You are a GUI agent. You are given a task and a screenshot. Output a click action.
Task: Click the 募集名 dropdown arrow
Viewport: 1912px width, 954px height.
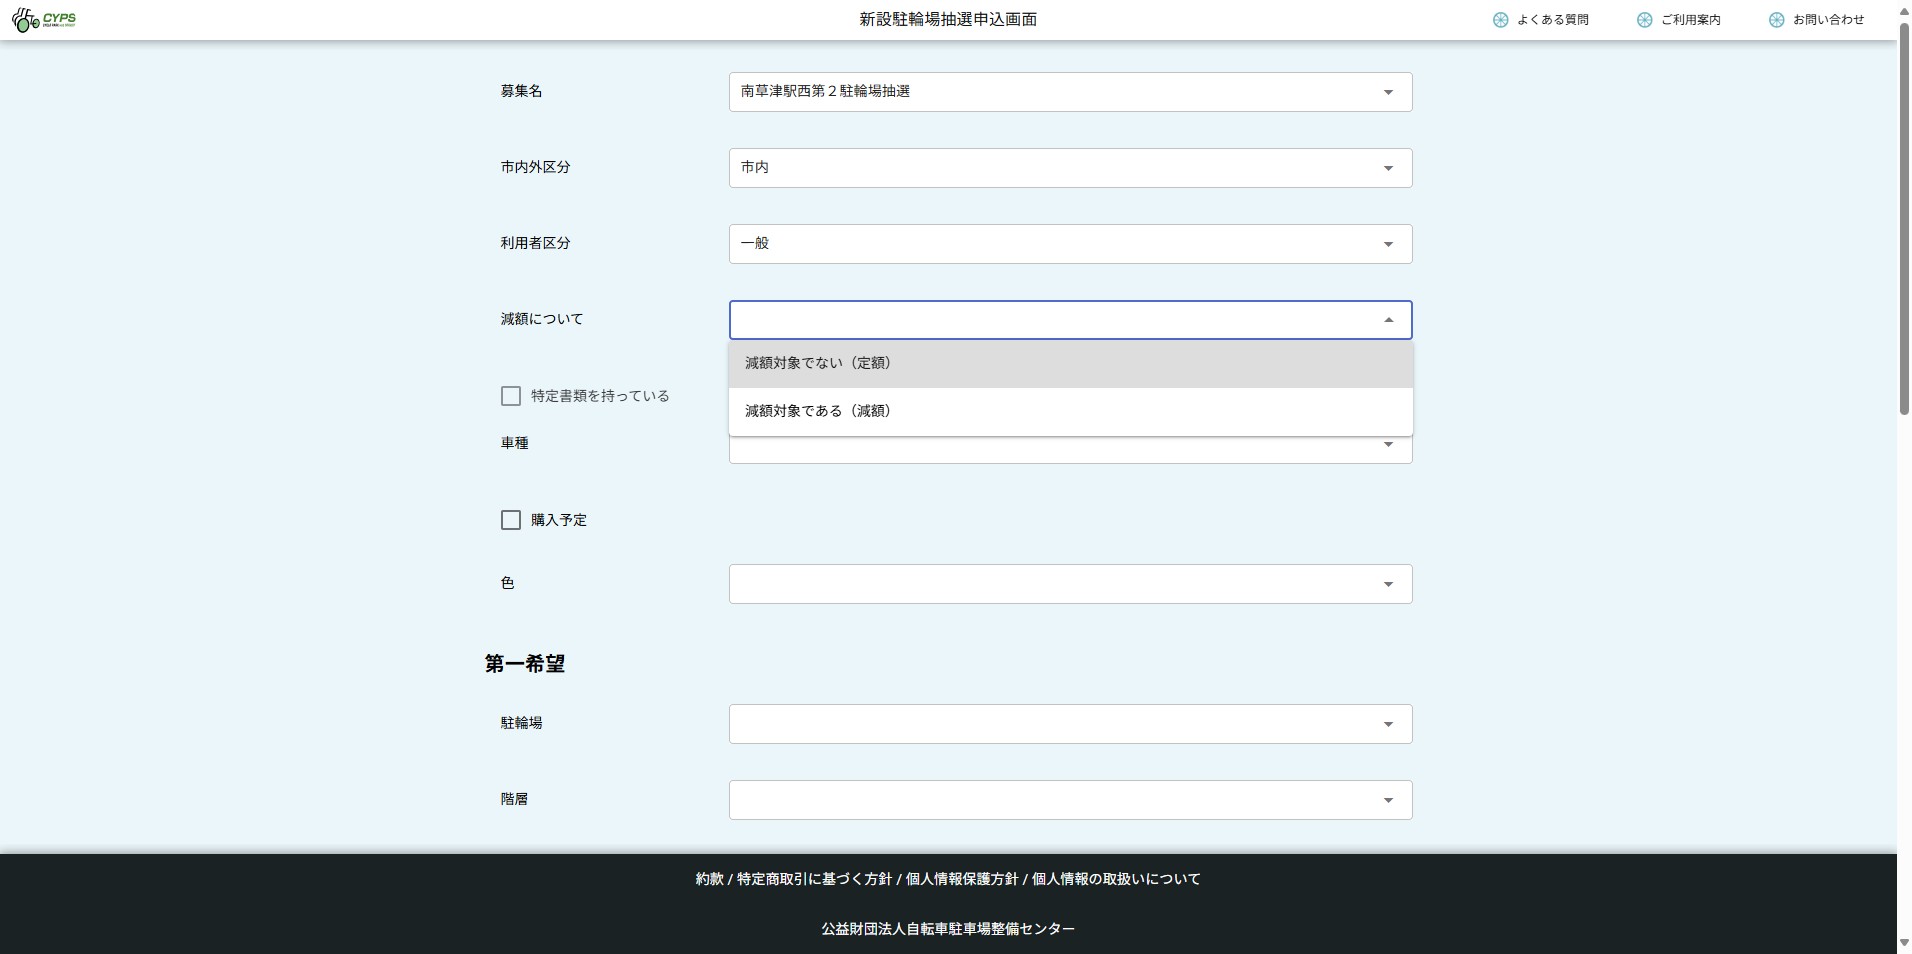[1388, 92]
